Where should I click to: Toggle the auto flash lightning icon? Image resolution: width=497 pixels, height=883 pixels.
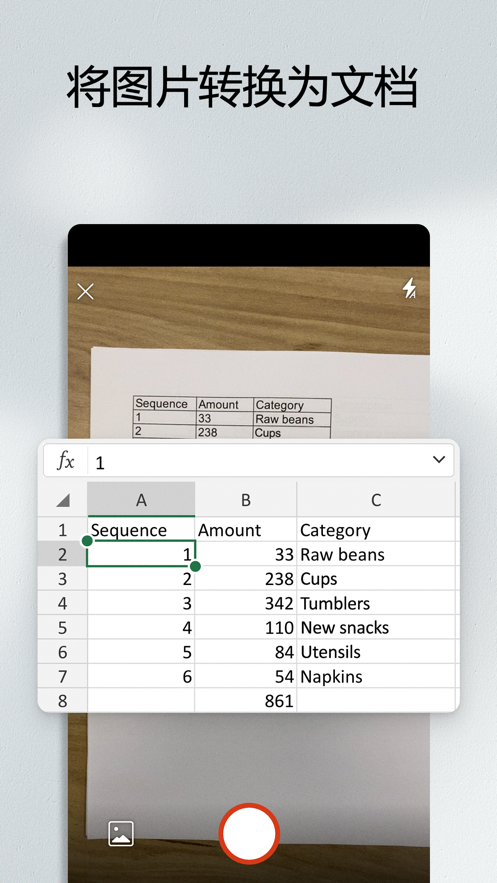[x=409, y=288]
